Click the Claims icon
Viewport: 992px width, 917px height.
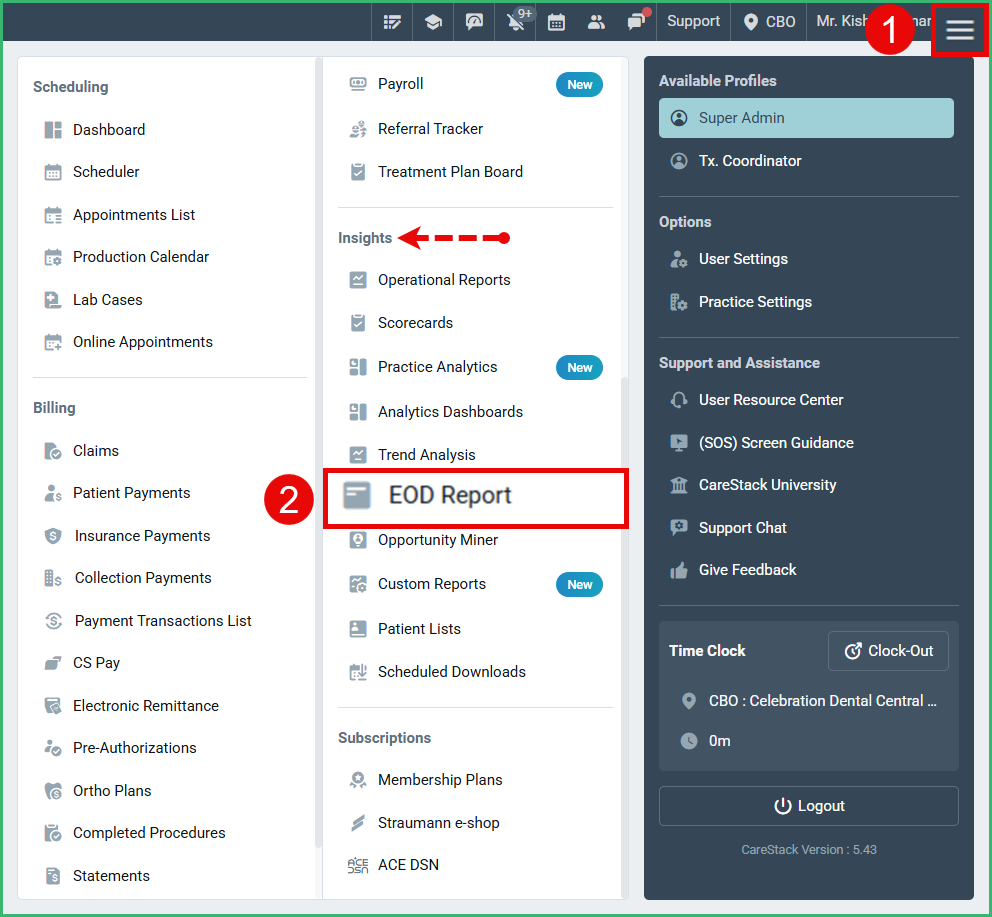point(53,451)
